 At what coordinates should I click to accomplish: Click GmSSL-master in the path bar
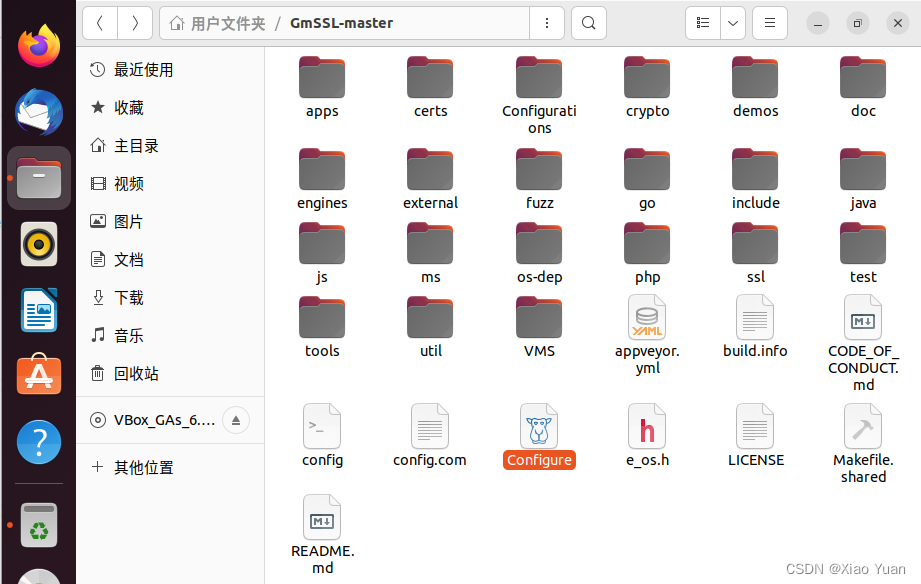(x=341, y=24)
